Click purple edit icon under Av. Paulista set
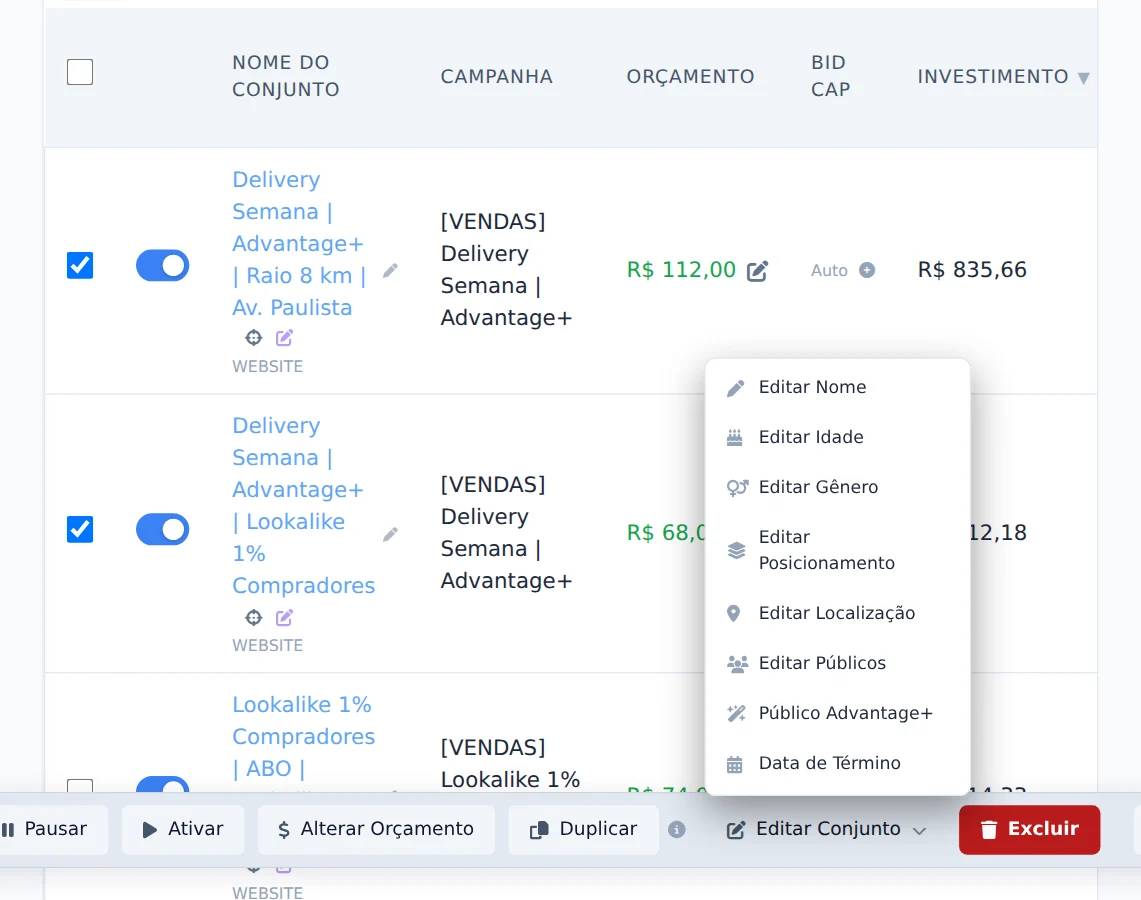The image size is (1141, 900). 285,338
